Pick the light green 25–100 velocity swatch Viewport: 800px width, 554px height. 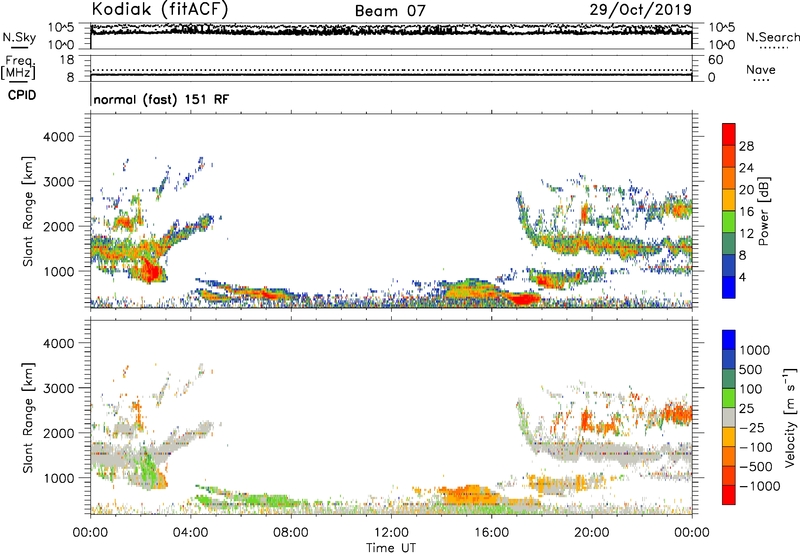pos(729,398)
